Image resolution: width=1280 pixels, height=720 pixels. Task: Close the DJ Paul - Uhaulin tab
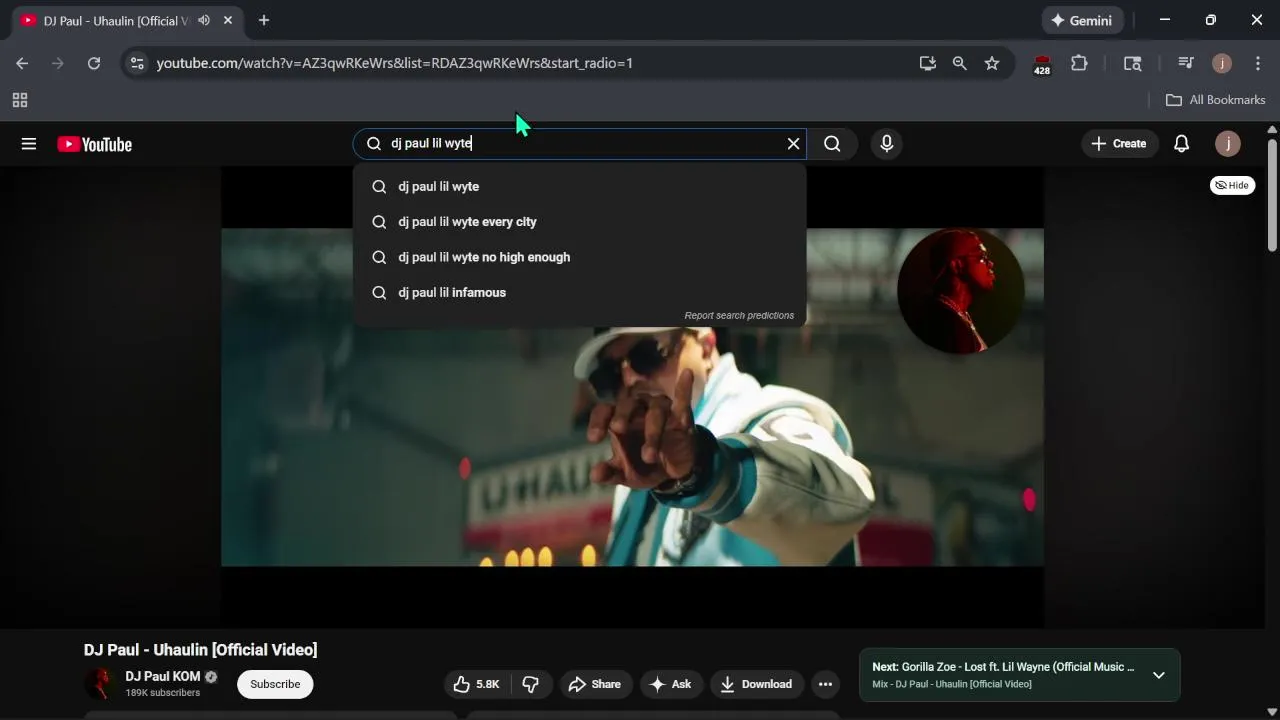point(228,20)
